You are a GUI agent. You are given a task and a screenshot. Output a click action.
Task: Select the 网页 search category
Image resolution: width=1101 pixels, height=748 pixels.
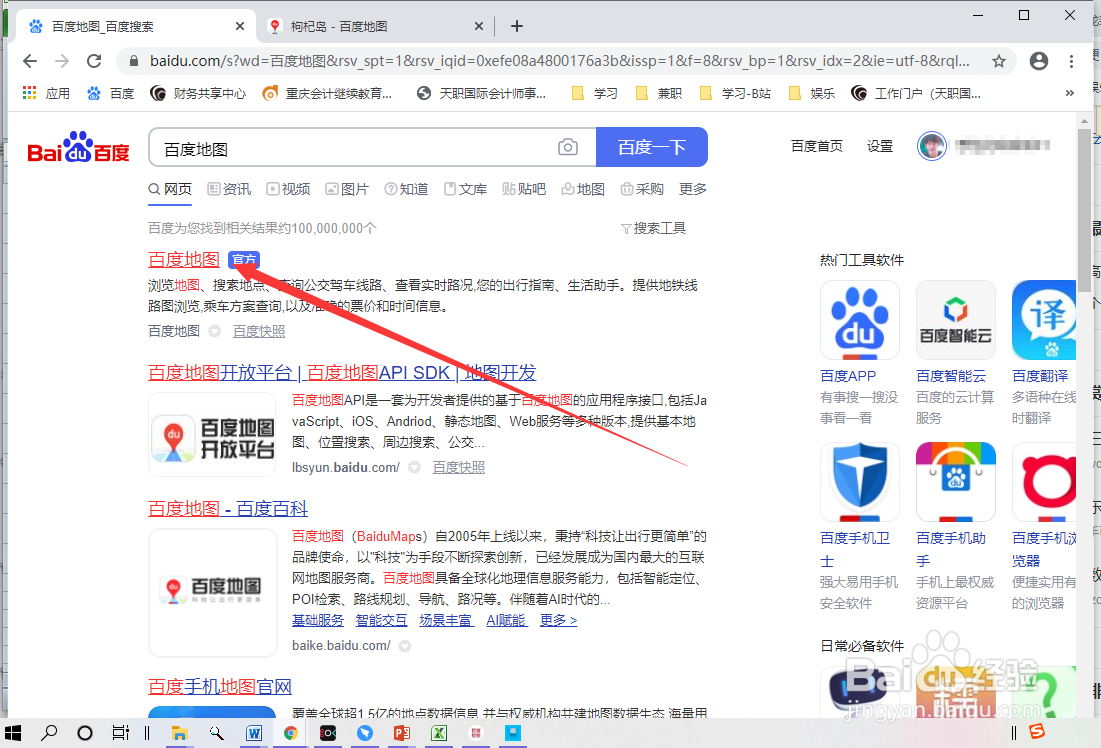170,188
